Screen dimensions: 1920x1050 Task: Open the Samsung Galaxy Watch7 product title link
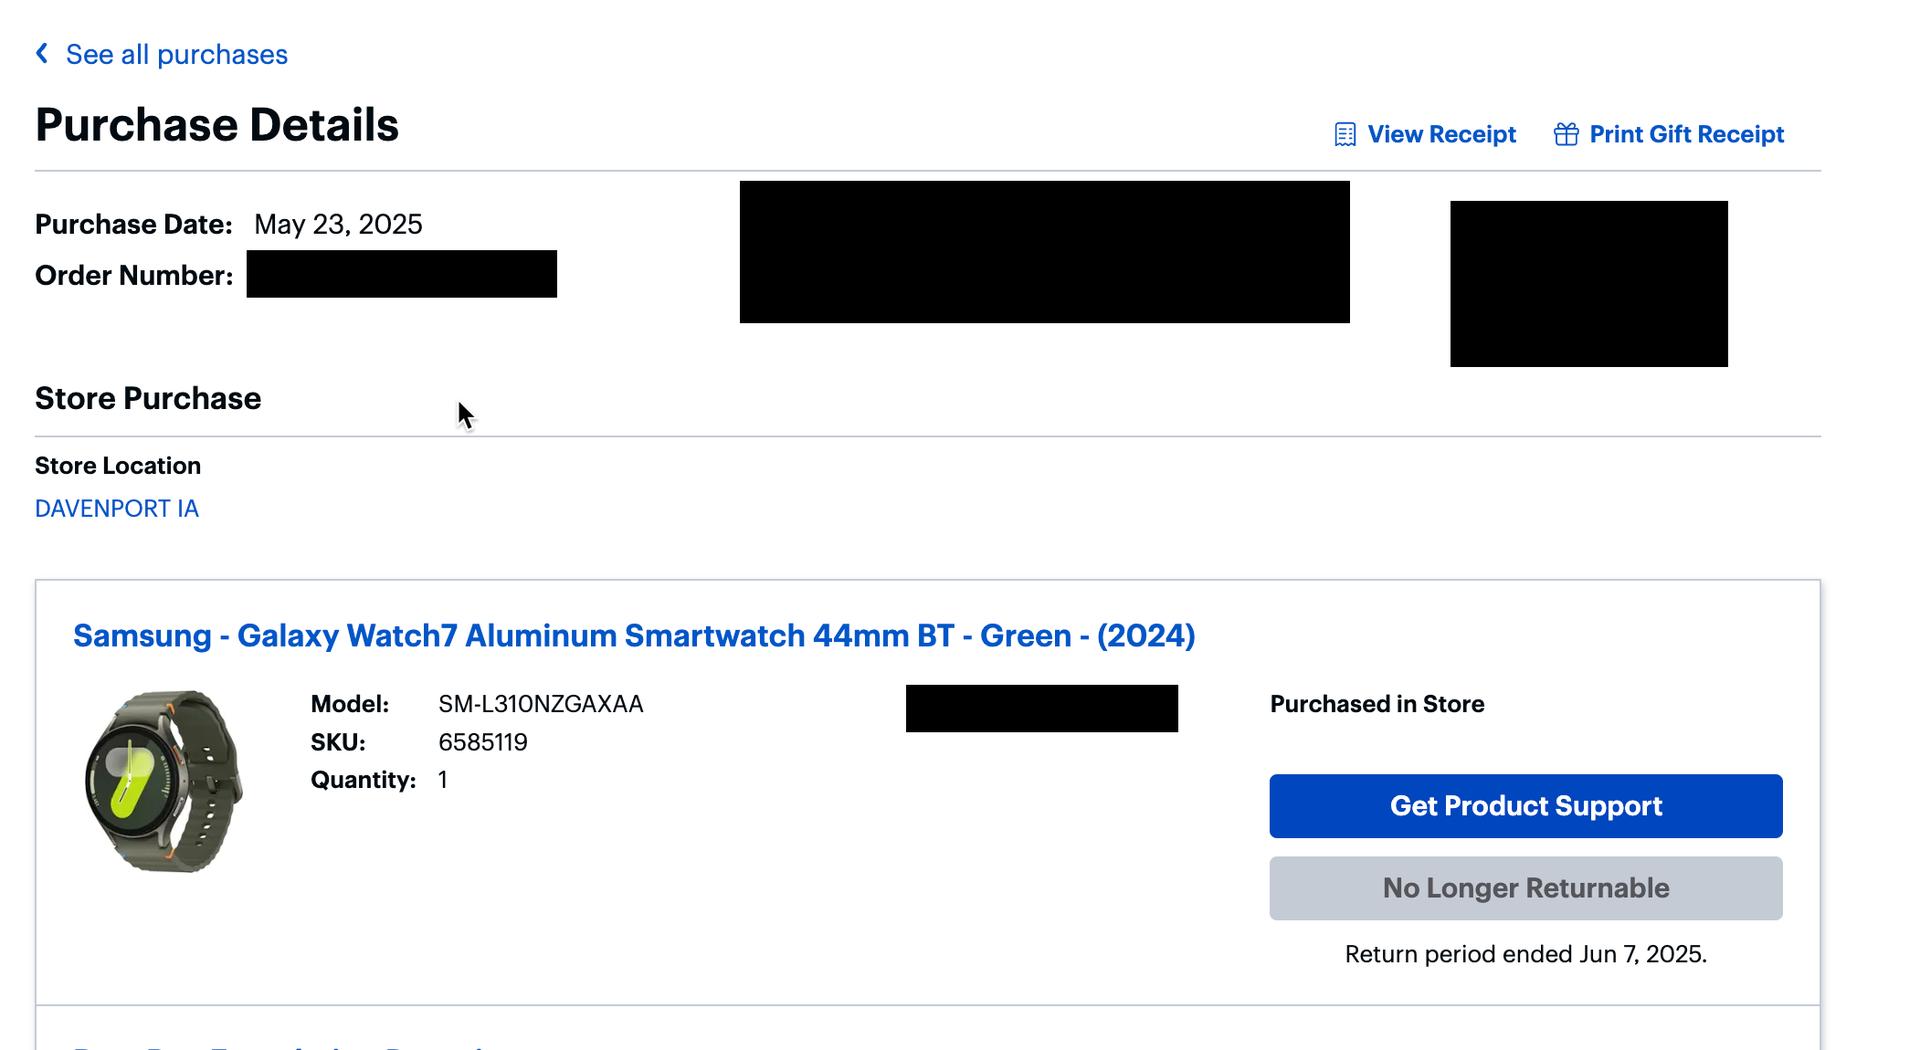pos(634,636)
